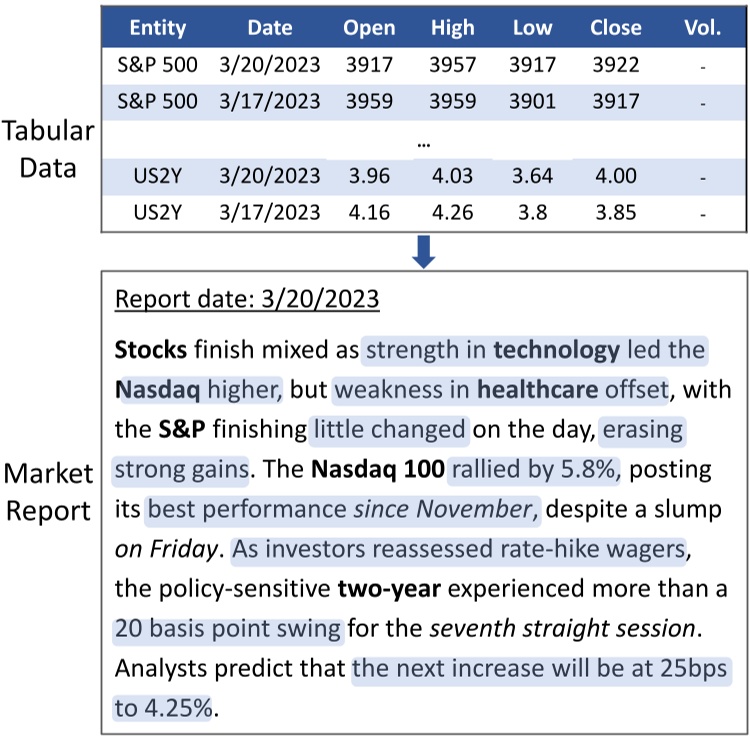The image size is (750, 736).
Task: Select the Date column header
Action: pyautogui.click(x=270, y=27)
